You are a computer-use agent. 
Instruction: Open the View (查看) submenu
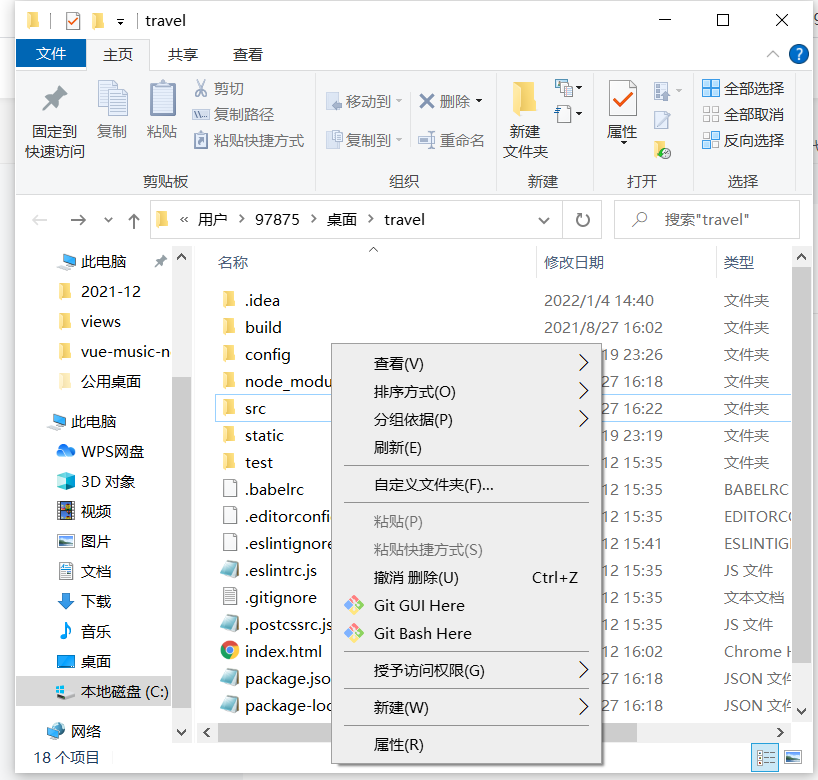(466, 363)
